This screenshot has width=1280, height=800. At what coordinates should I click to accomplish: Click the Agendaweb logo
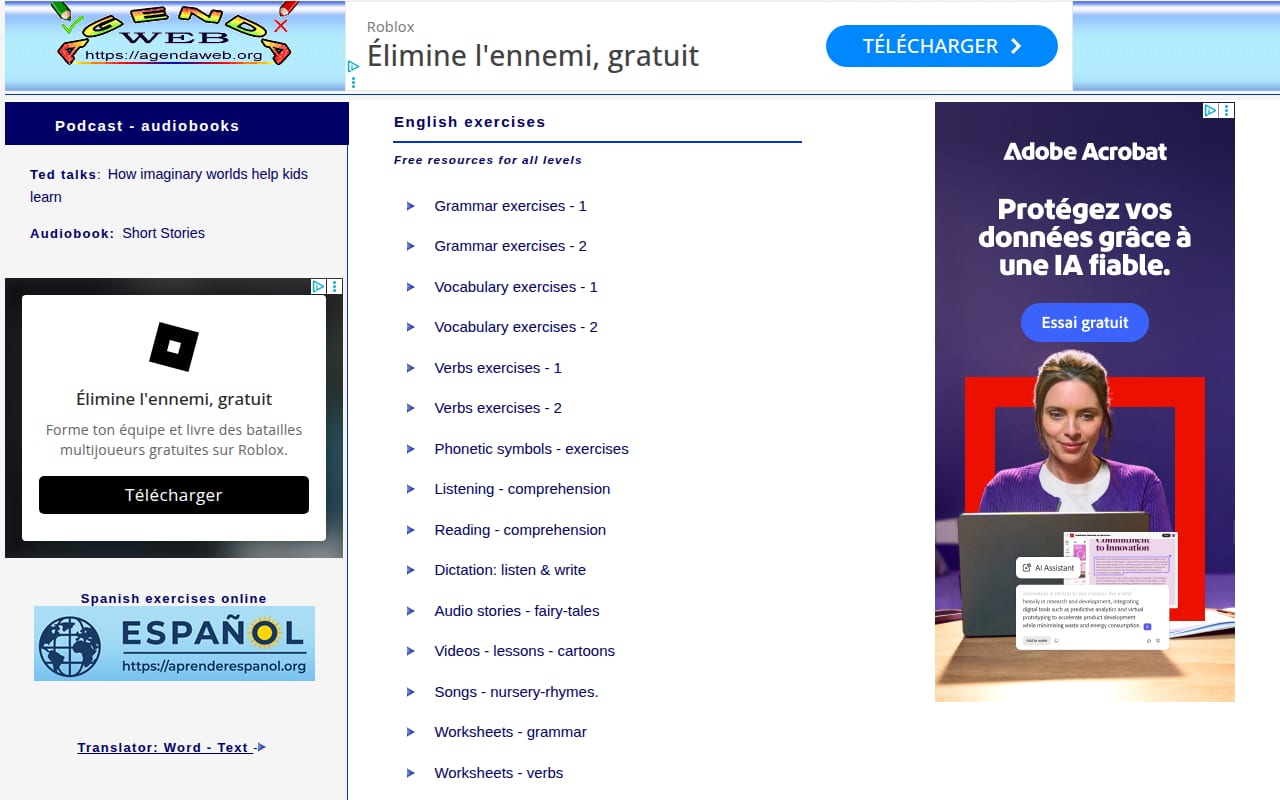tap(175, 37)
